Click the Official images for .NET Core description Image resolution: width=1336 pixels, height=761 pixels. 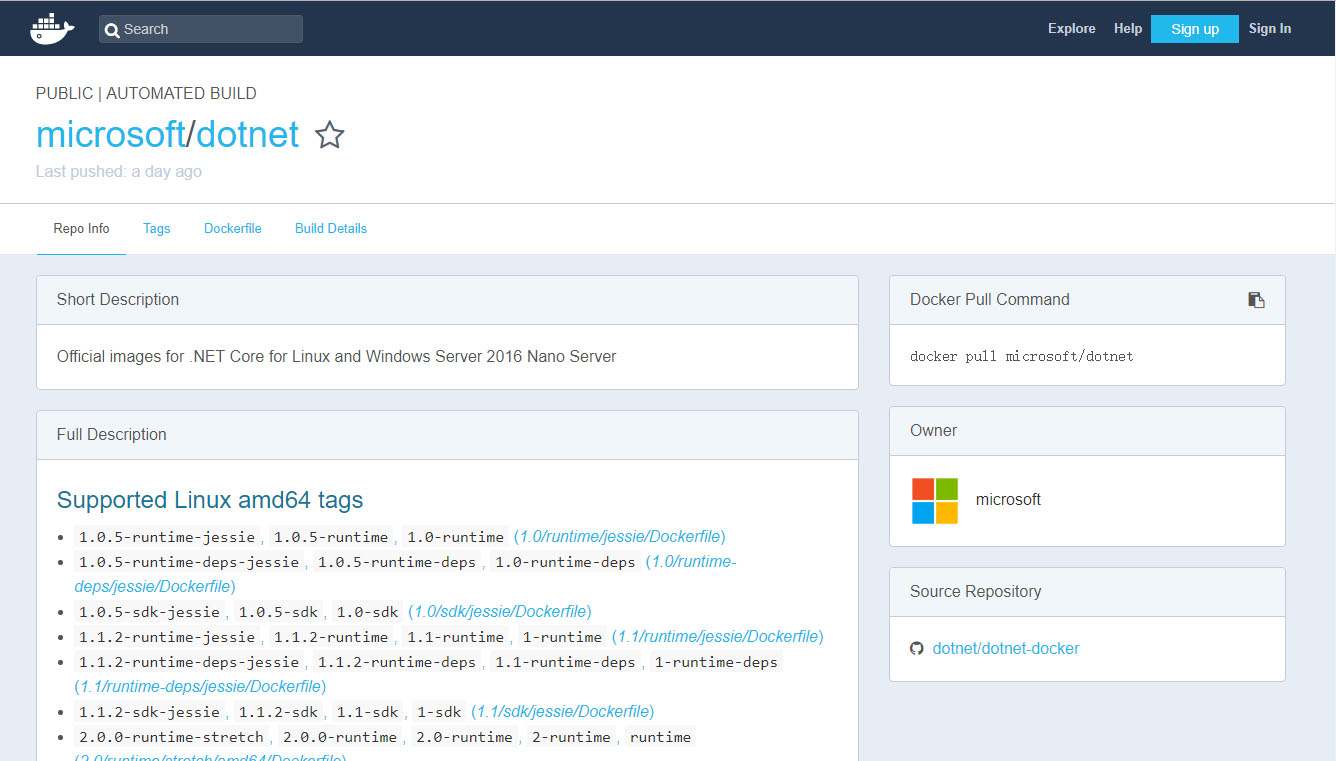(x=337, y=357)
